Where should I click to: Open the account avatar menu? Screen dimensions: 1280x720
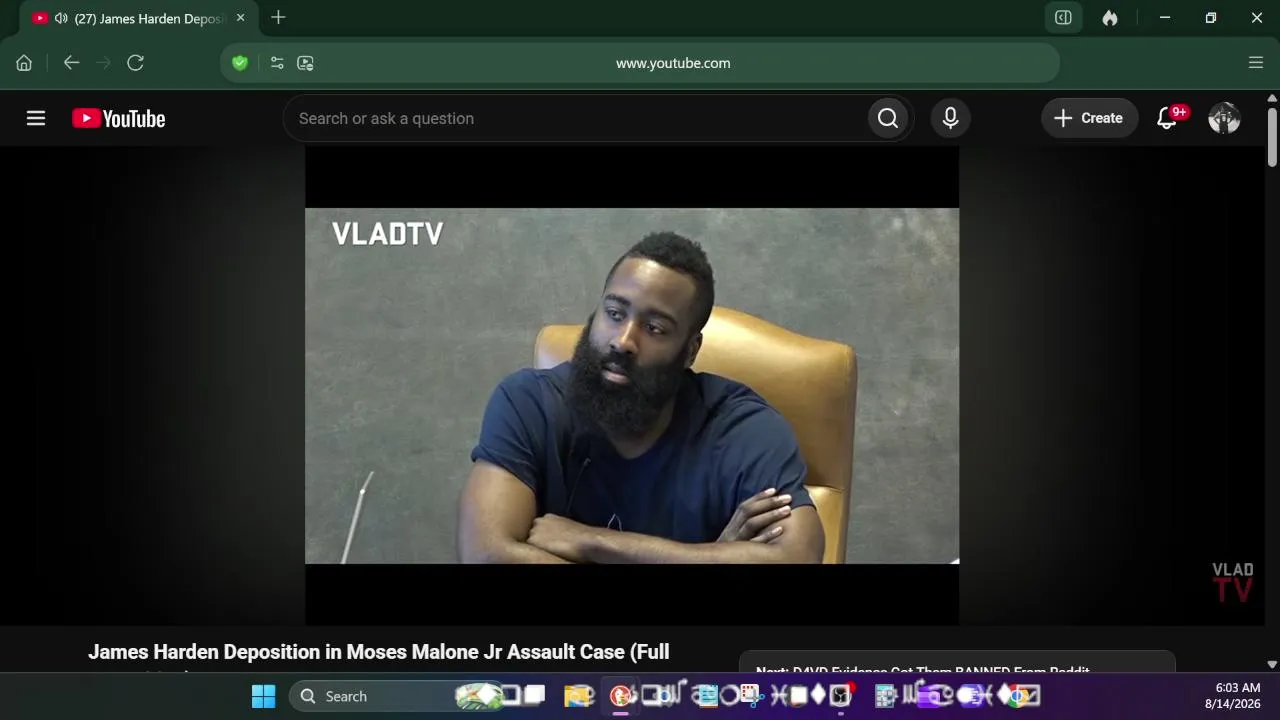1224,118
